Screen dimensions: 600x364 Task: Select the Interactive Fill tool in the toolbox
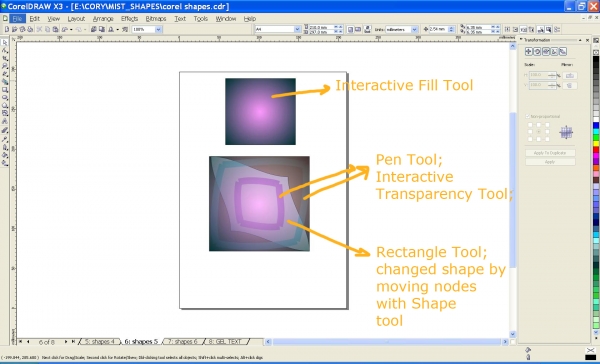click(x=5, y=163)
